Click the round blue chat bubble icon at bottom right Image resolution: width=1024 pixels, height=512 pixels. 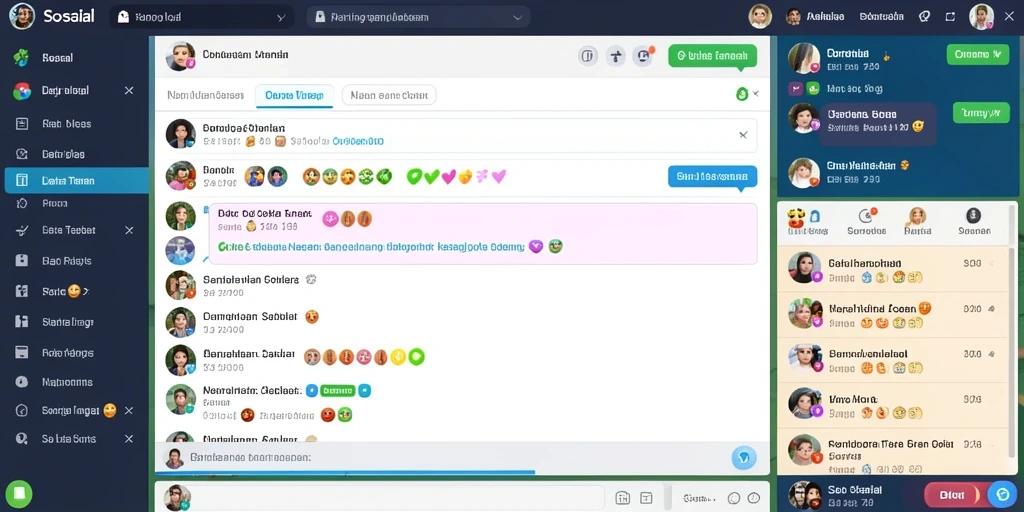(x=1002, y=494)
